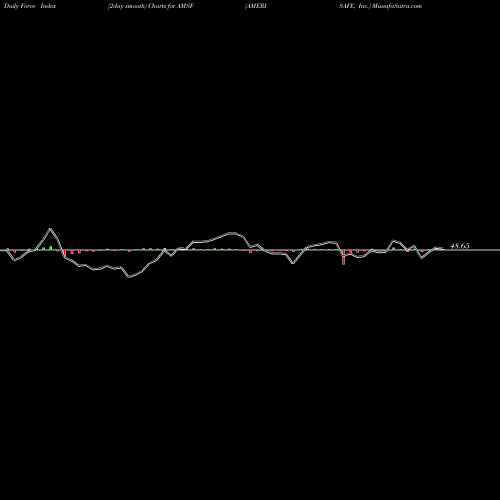Click the tallest red force bar
Screen dimensions: 500x500
[344, 257]
